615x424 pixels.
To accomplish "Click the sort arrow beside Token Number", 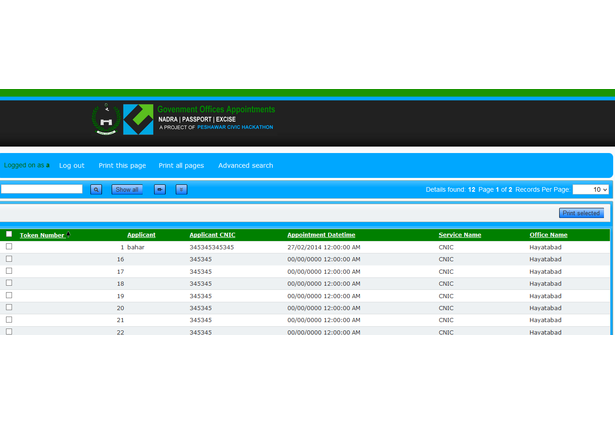I will coord(68,235).
